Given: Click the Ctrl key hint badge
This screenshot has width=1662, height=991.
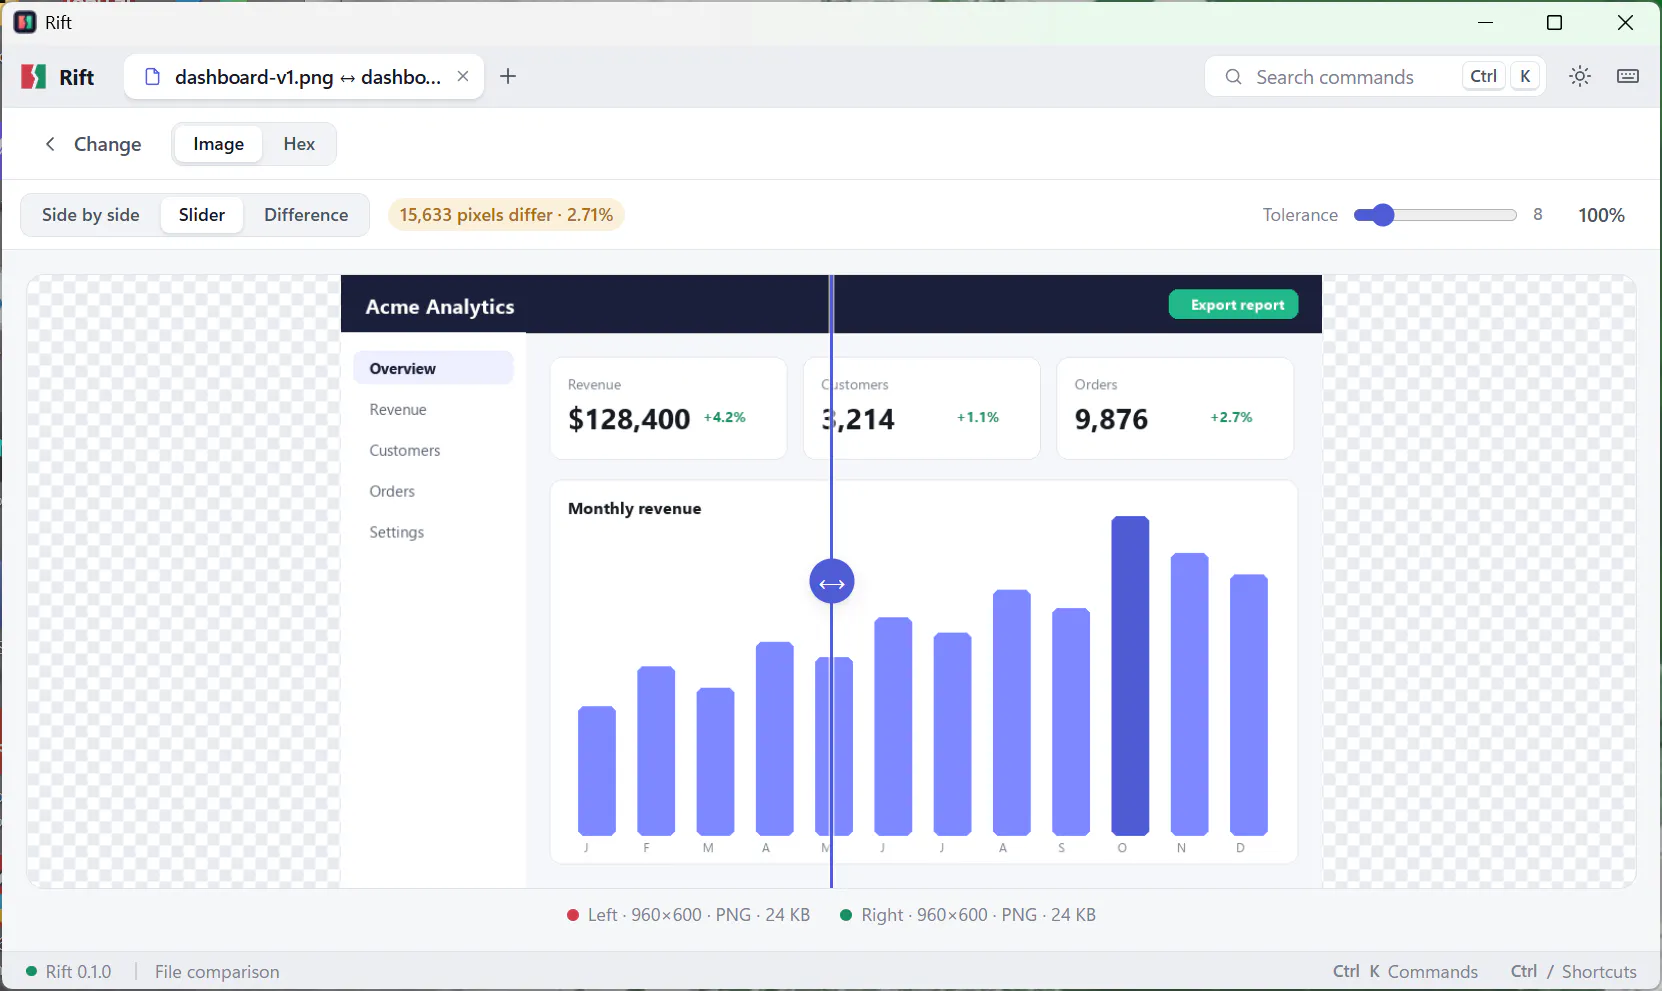Looking at the screenshot, I should (x=1484, y=76).
